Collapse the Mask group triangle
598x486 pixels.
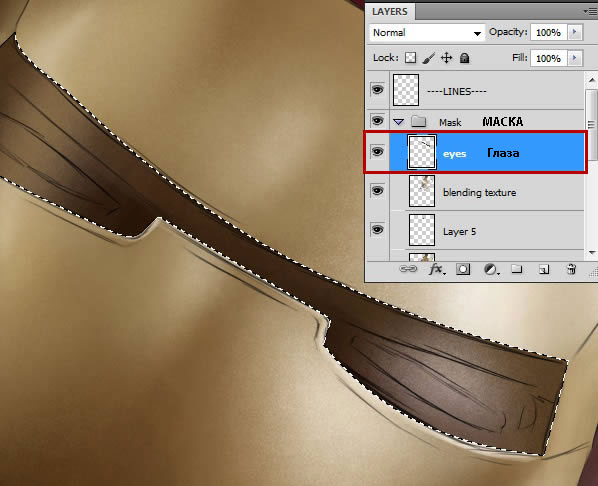click(x=398, y=122)
